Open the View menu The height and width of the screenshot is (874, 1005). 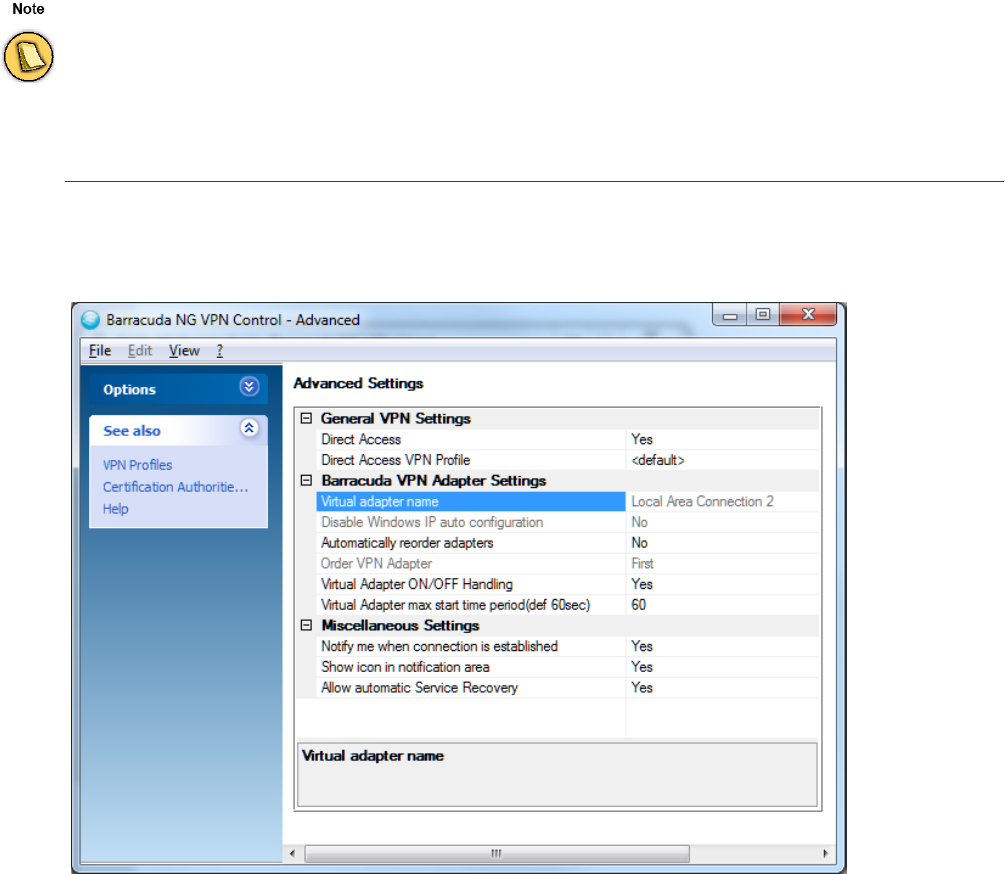[184, 350]
